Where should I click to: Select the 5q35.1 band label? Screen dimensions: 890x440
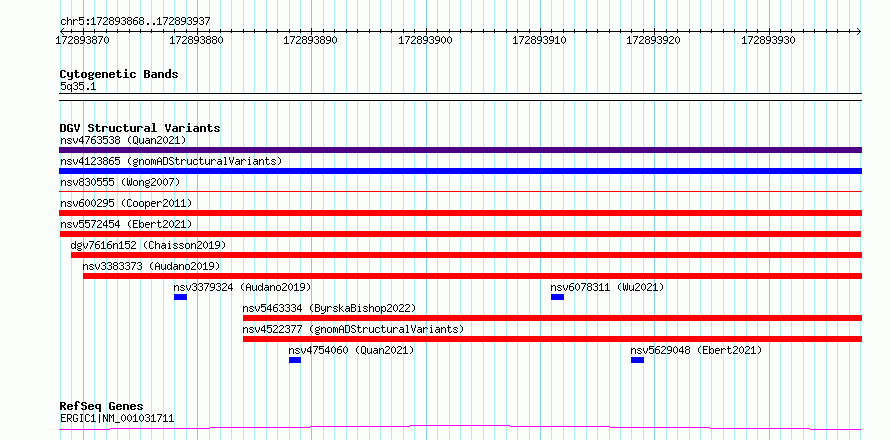coord(76,86)
